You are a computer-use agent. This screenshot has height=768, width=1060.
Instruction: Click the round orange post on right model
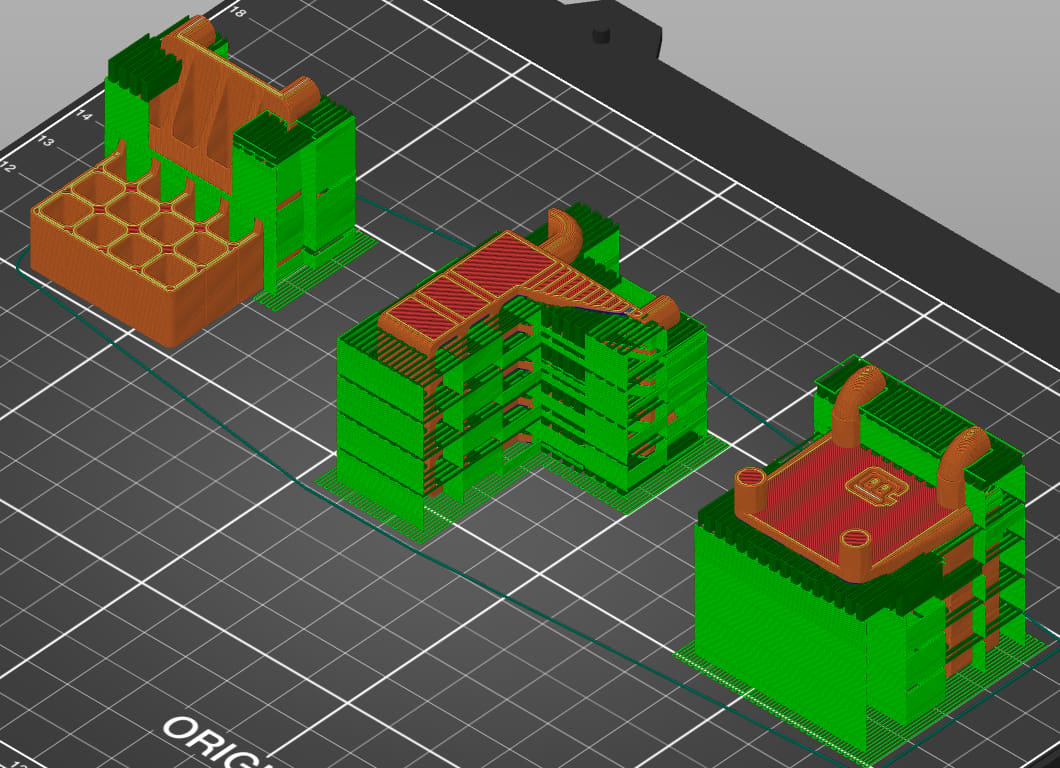[750, 482]
